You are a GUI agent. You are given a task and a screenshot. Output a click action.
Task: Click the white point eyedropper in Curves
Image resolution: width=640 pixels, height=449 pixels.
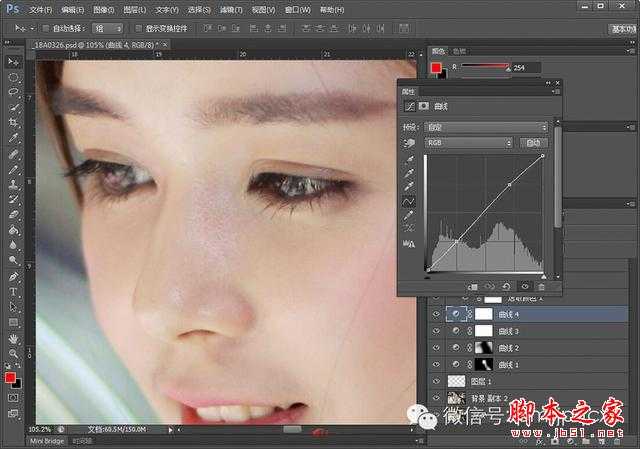click(408, 186)
